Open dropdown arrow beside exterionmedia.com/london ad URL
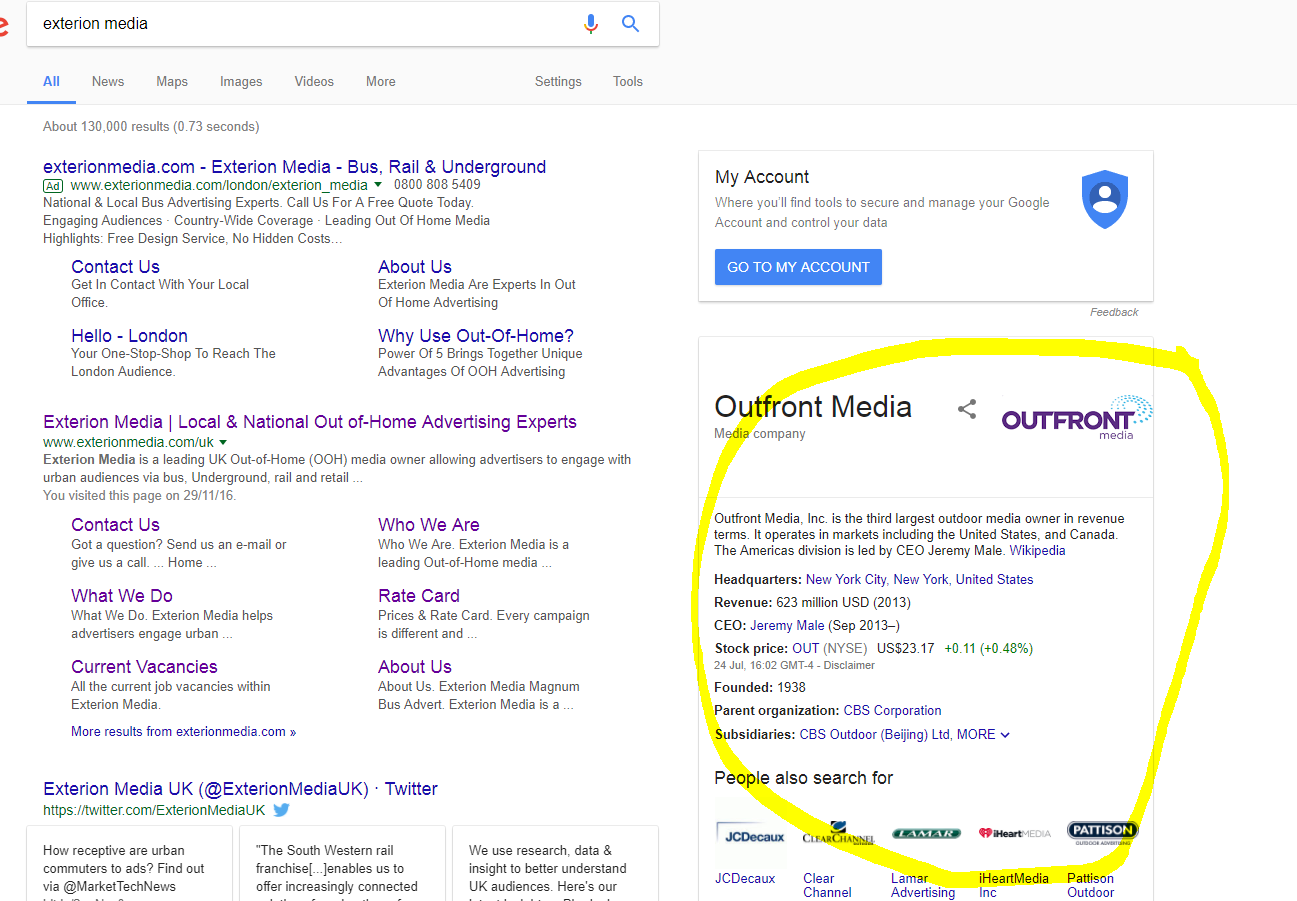 pyautogui.click(x=378, y=185)
